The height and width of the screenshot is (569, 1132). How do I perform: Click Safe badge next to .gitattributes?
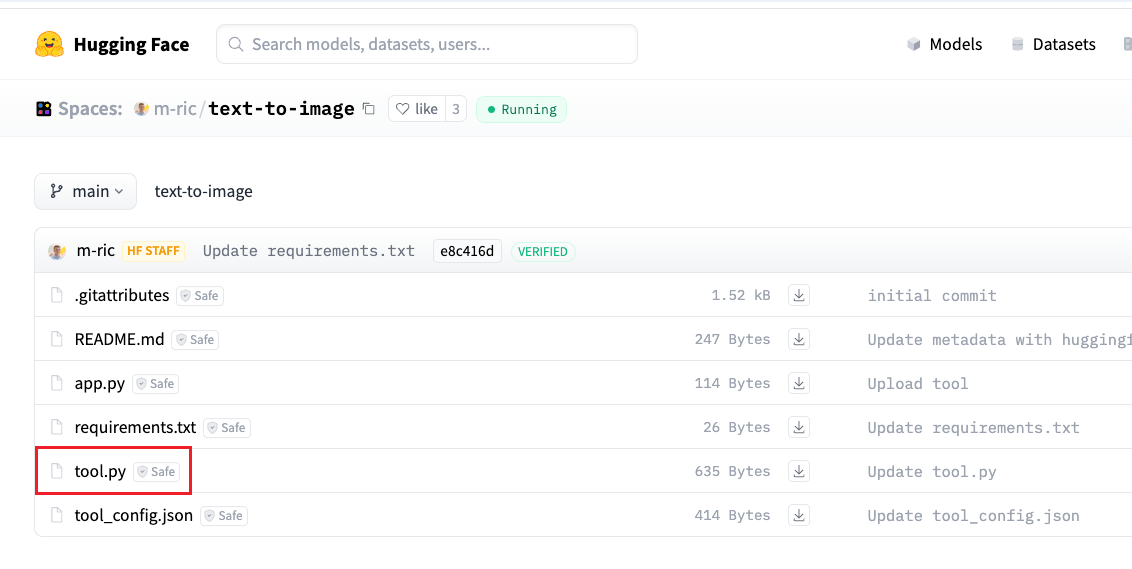[200, 295]
